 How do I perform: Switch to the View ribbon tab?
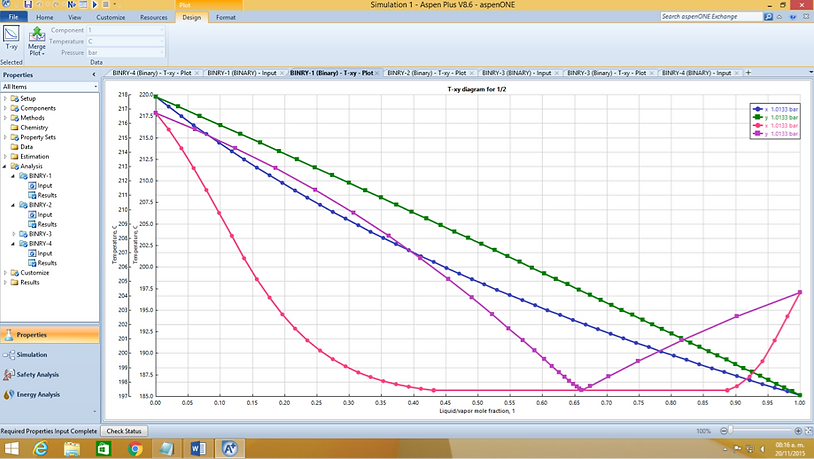75,17
